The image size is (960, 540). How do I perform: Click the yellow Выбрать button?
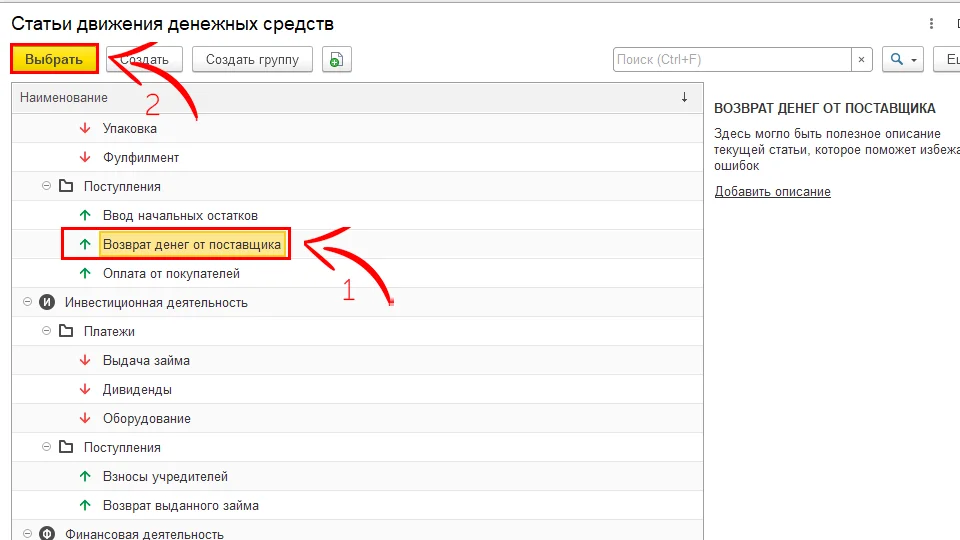point(54,59)
